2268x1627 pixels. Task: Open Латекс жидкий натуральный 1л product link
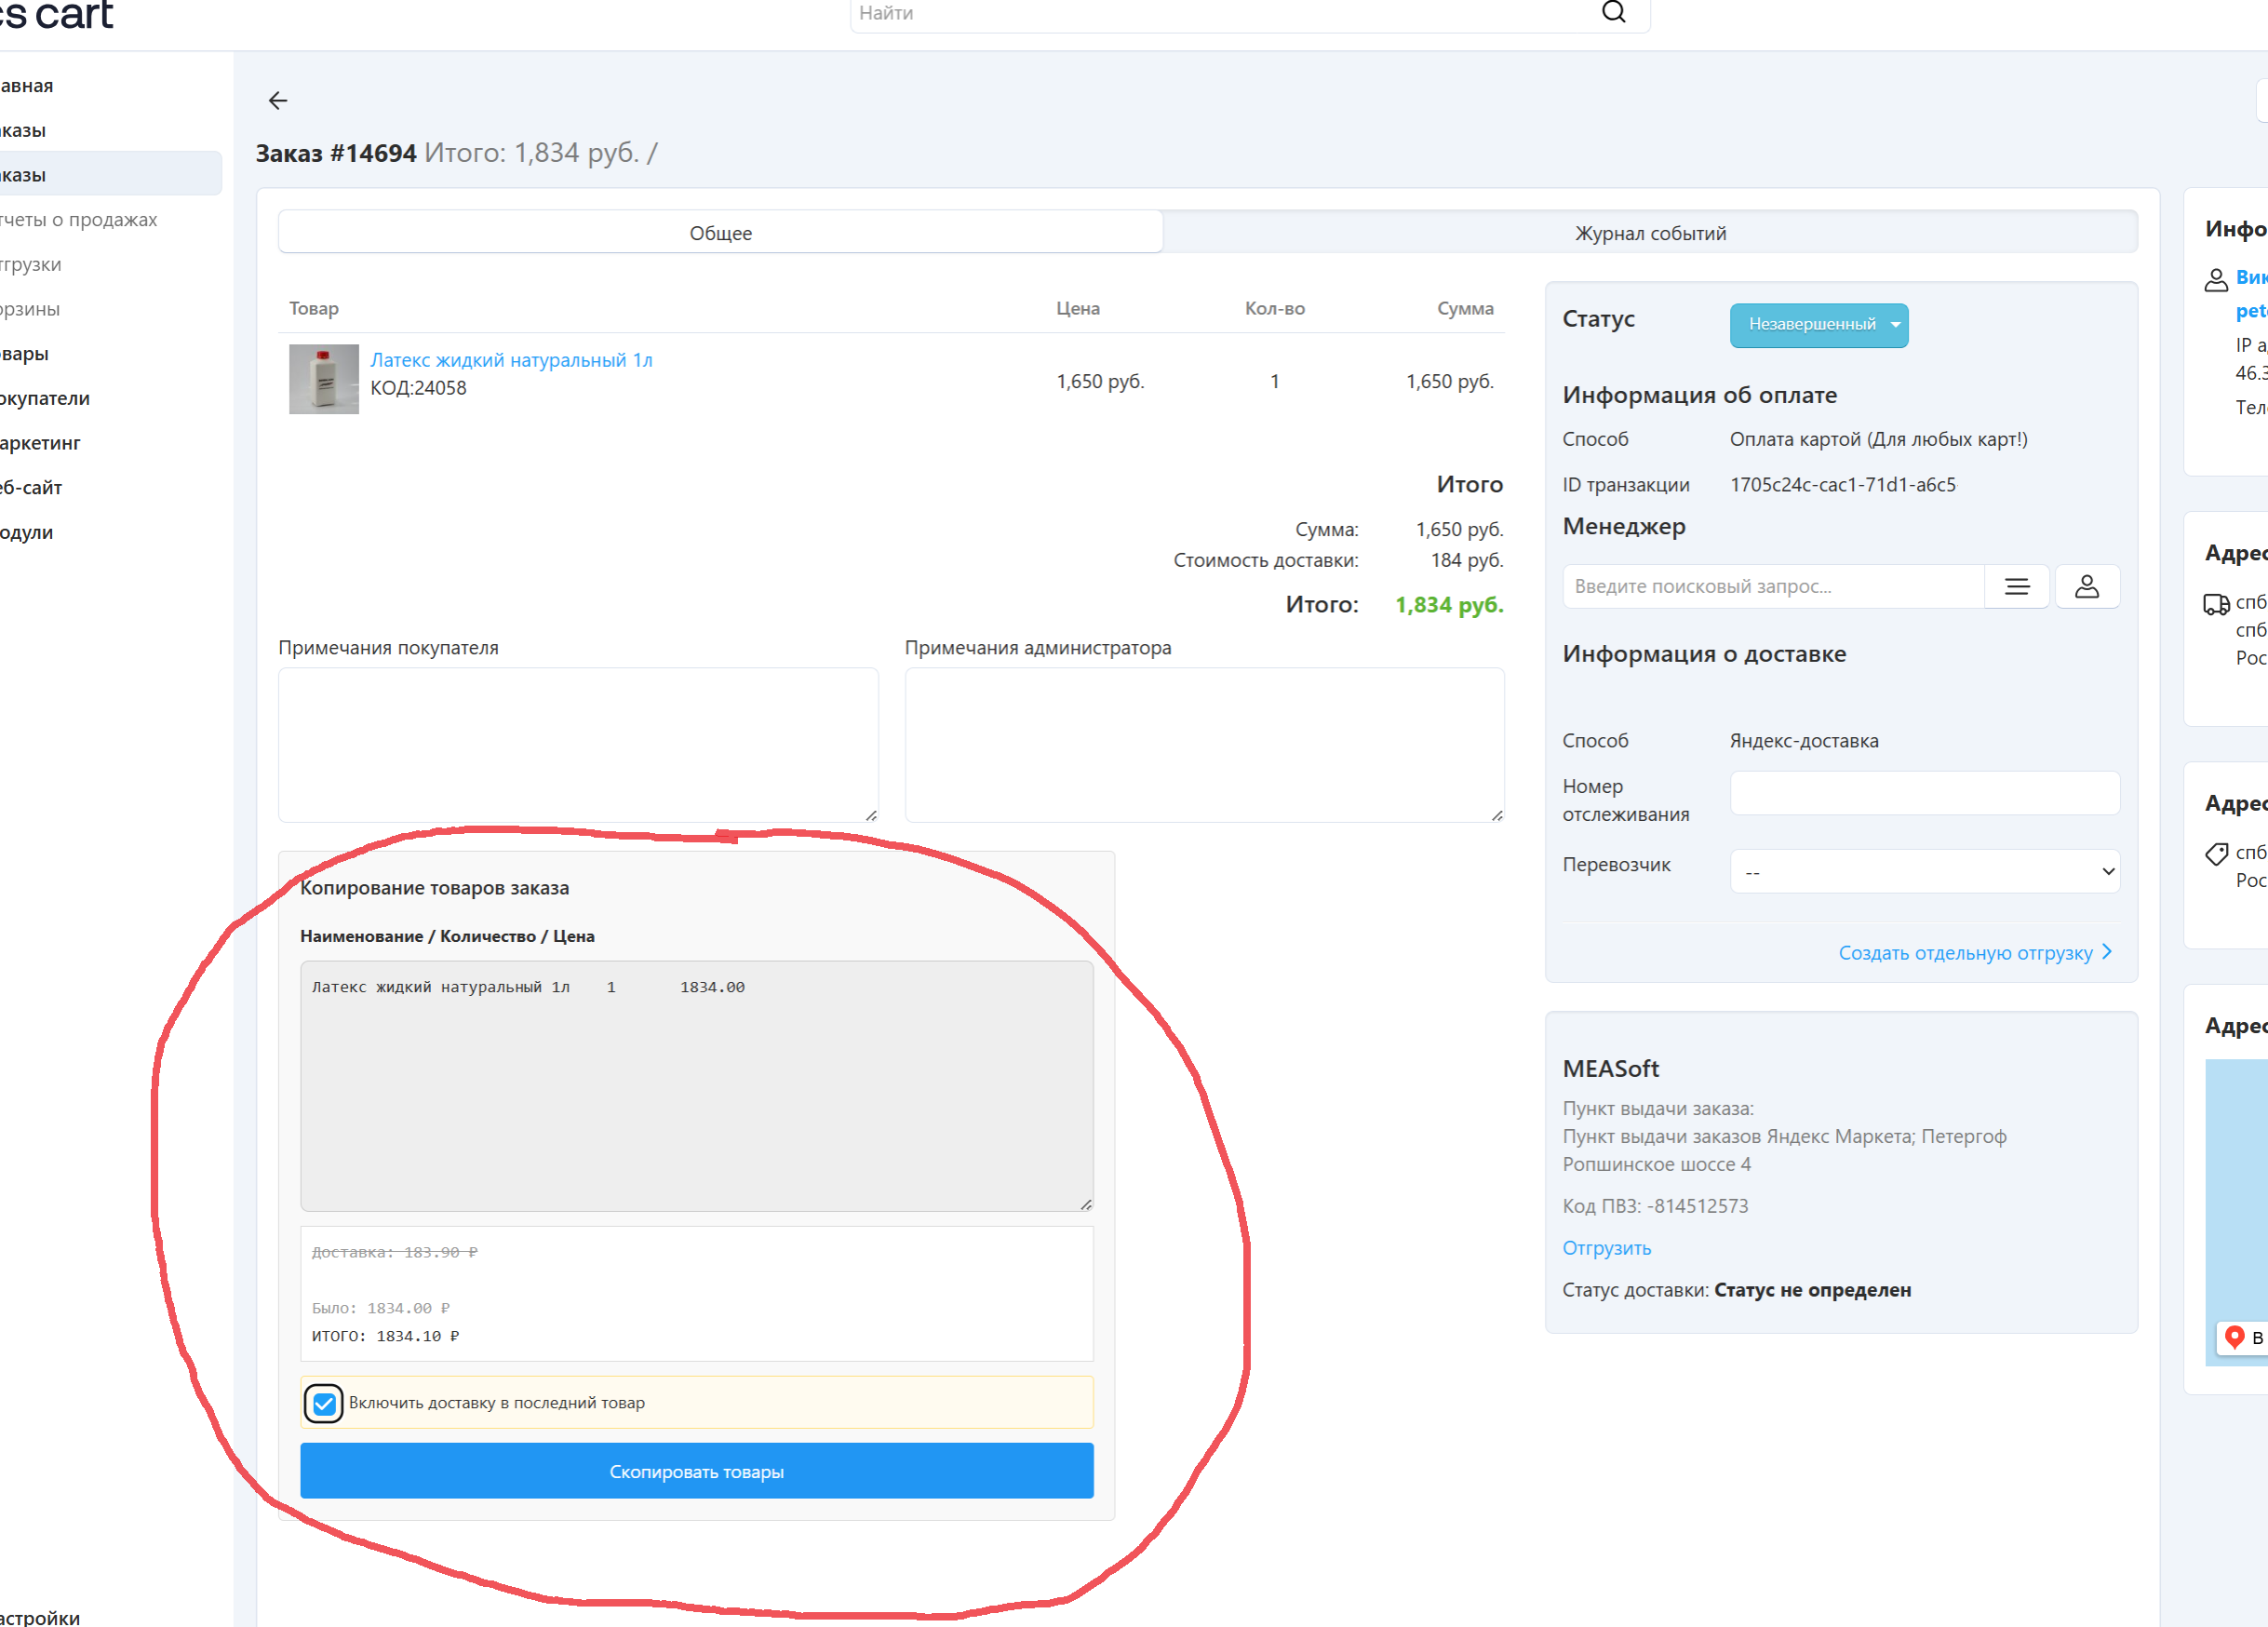coord(511,360)
